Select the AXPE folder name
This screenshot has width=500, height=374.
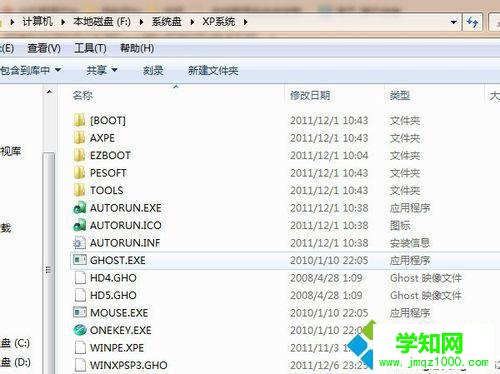(x=102, y=138)
